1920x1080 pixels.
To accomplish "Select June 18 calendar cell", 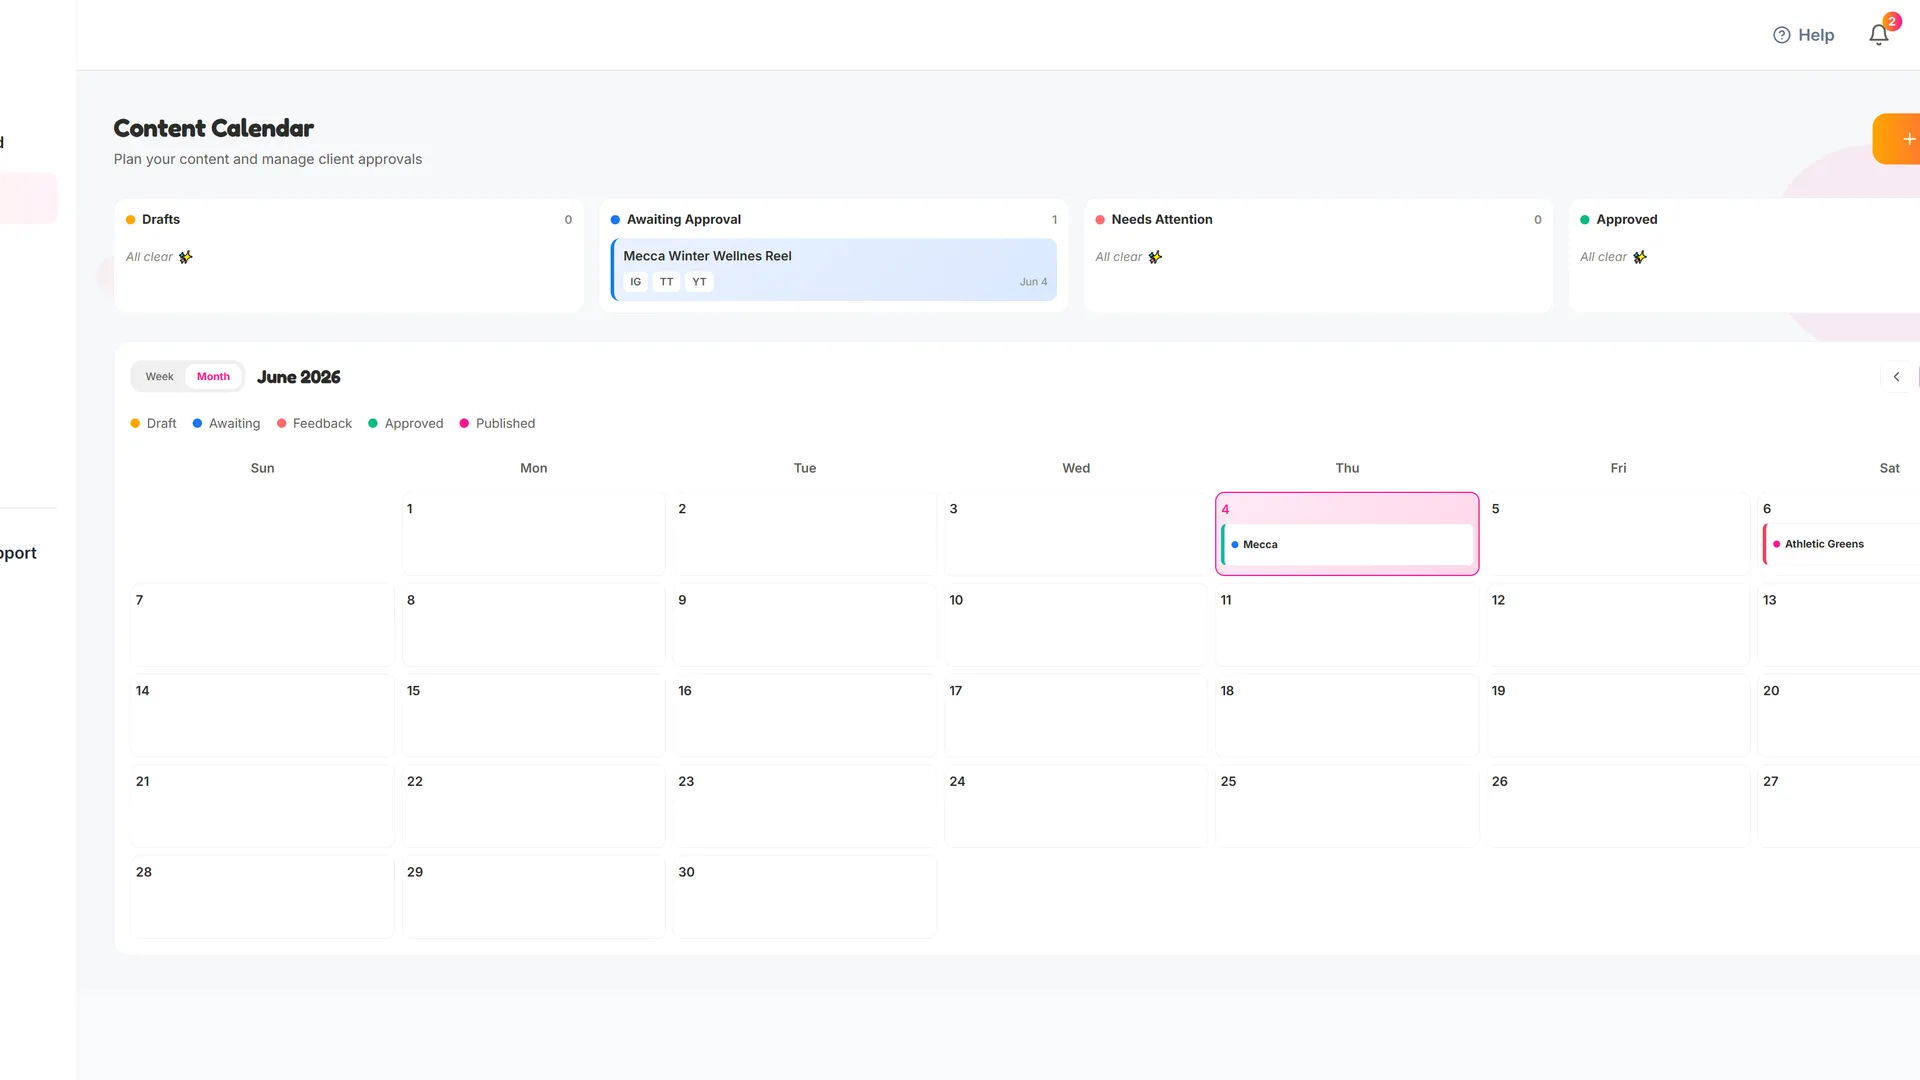I will pos(1347,716).
